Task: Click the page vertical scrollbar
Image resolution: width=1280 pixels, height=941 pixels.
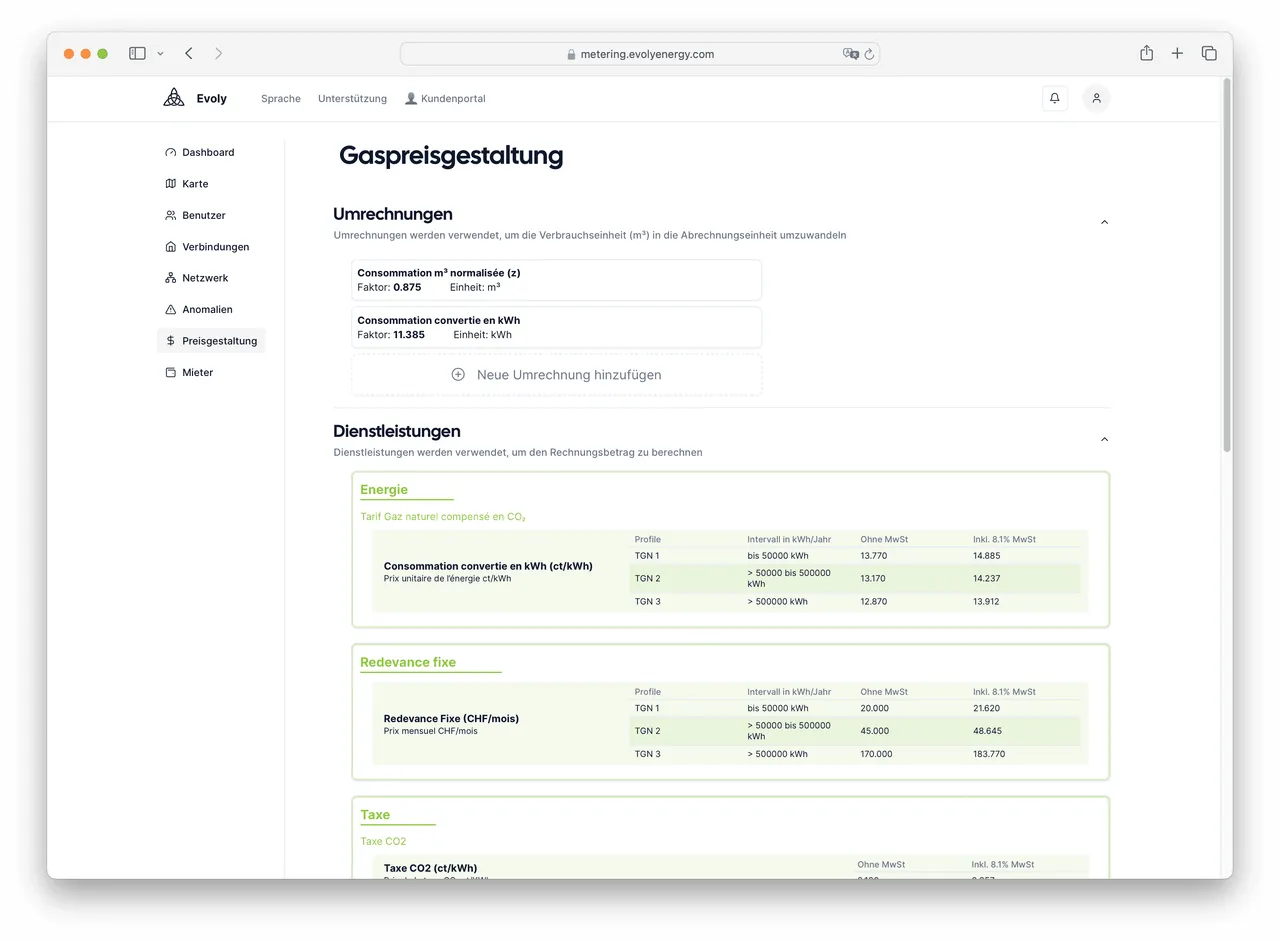Action: (1227, 265)
